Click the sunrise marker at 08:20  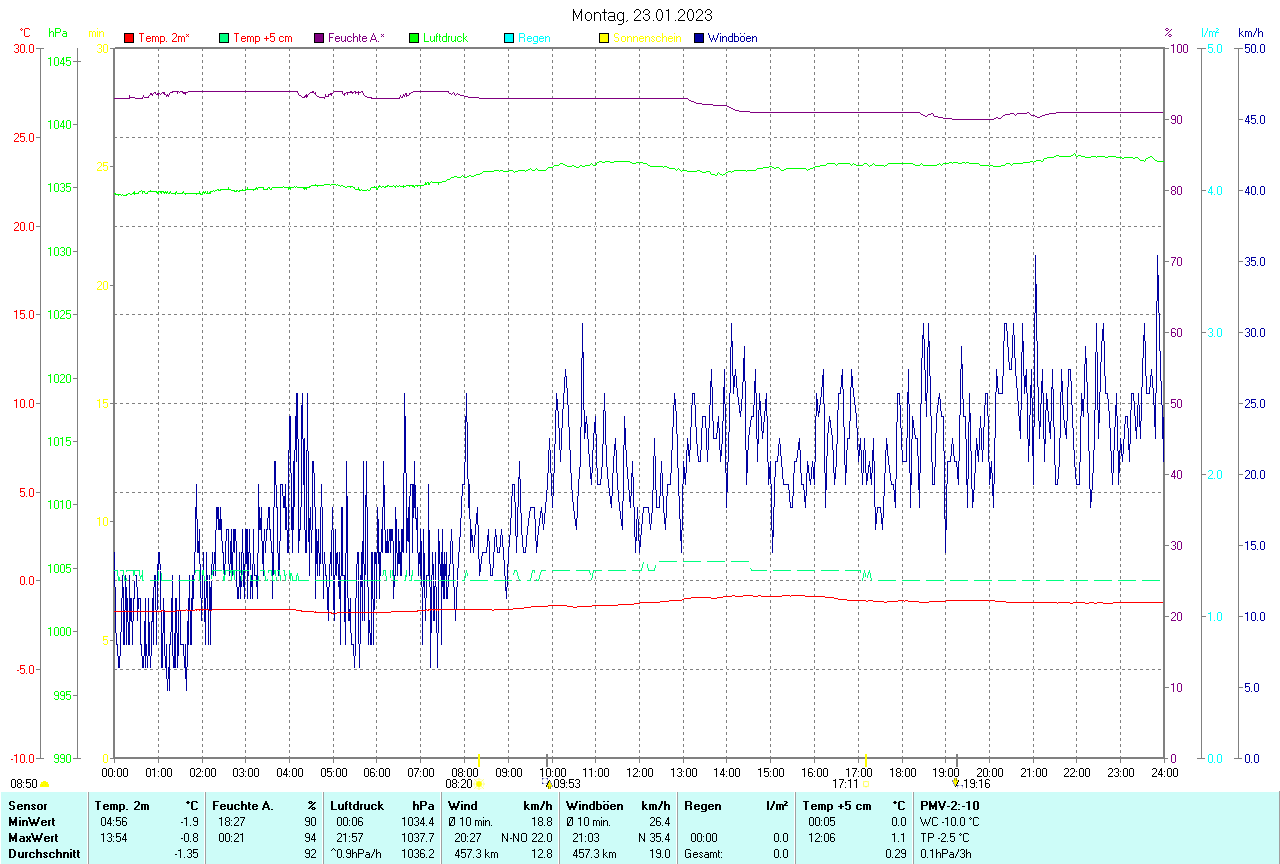coord(479,784)
